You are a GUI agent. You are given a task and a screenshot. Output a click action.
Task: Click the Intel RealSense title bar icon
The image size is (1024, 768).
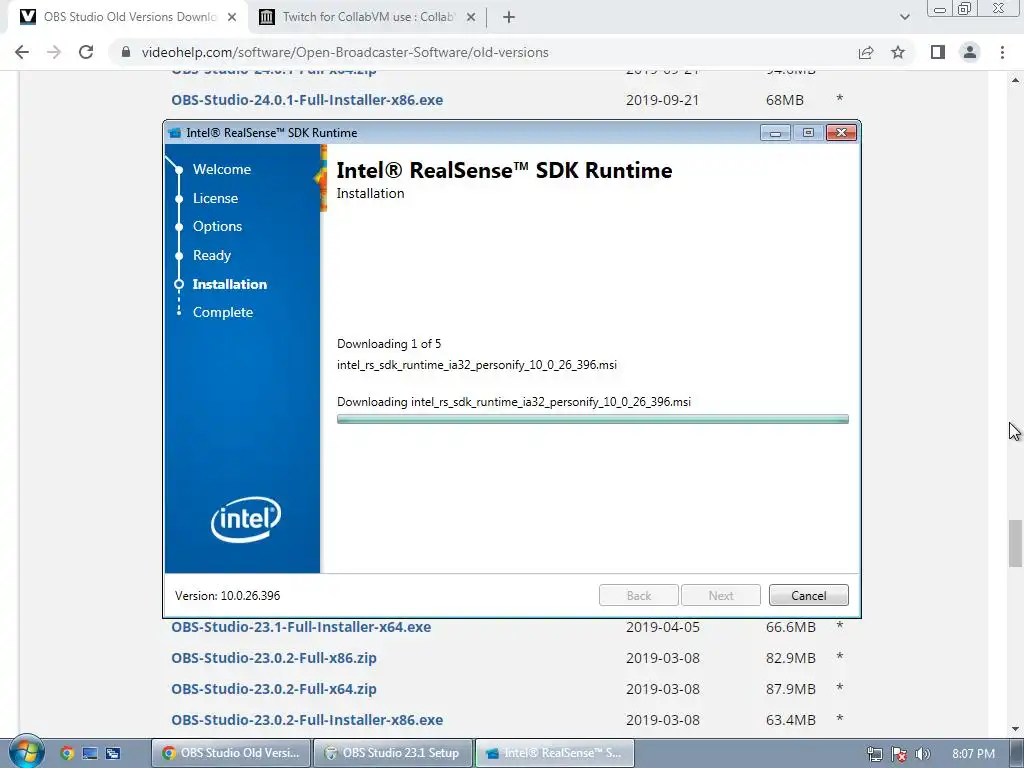(174, 133)
